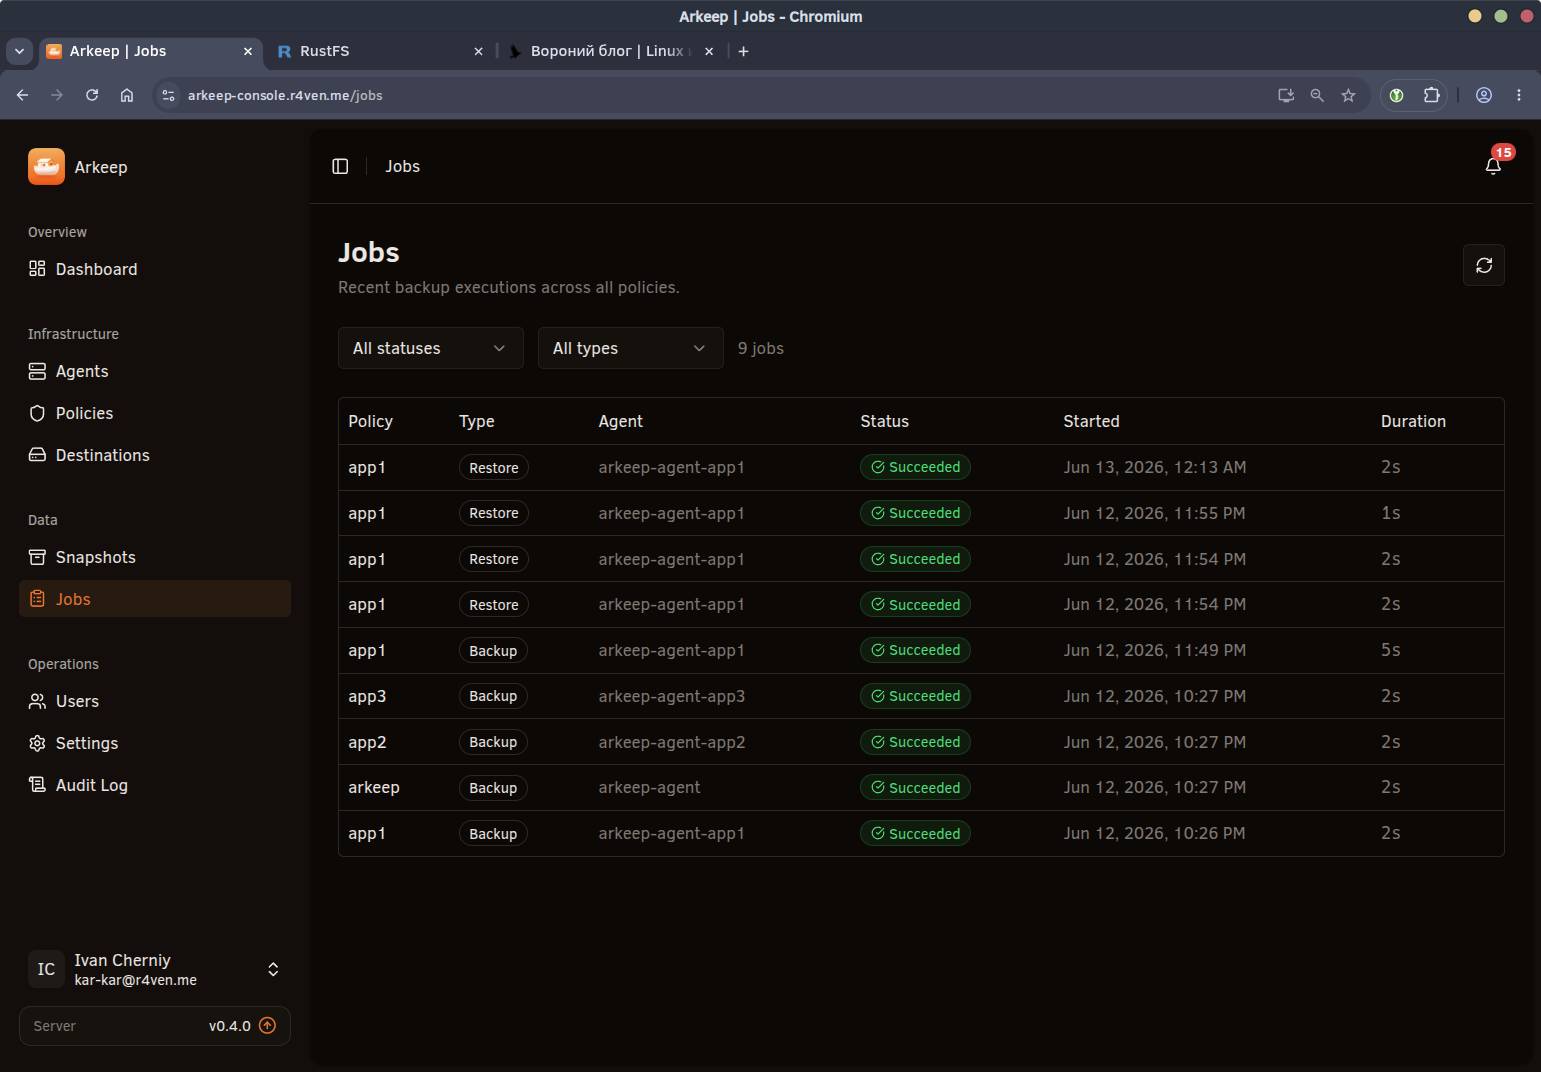
Task: Refresh the jobs list using the reload button
Action: coord(1484,265)
